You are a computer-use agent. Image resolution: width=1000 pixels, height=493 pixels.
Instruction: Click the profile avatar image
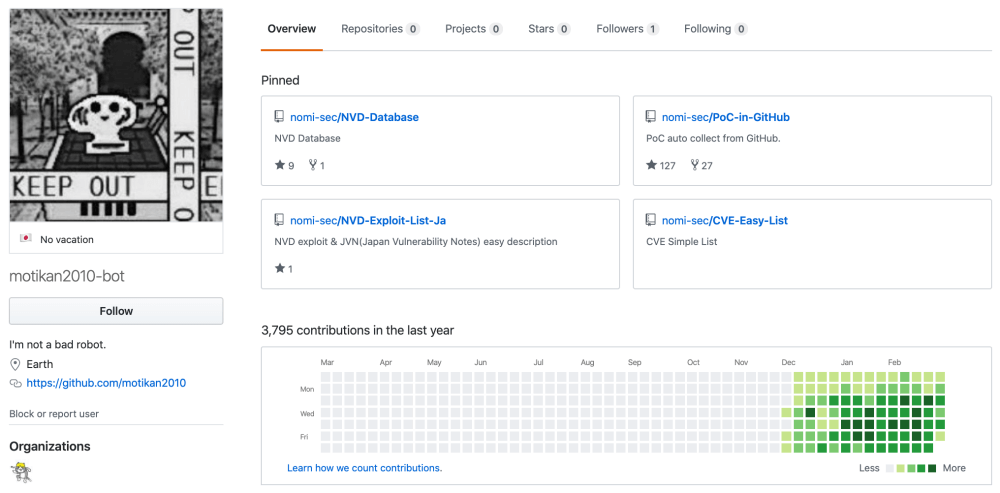click(x=116, y=115)
